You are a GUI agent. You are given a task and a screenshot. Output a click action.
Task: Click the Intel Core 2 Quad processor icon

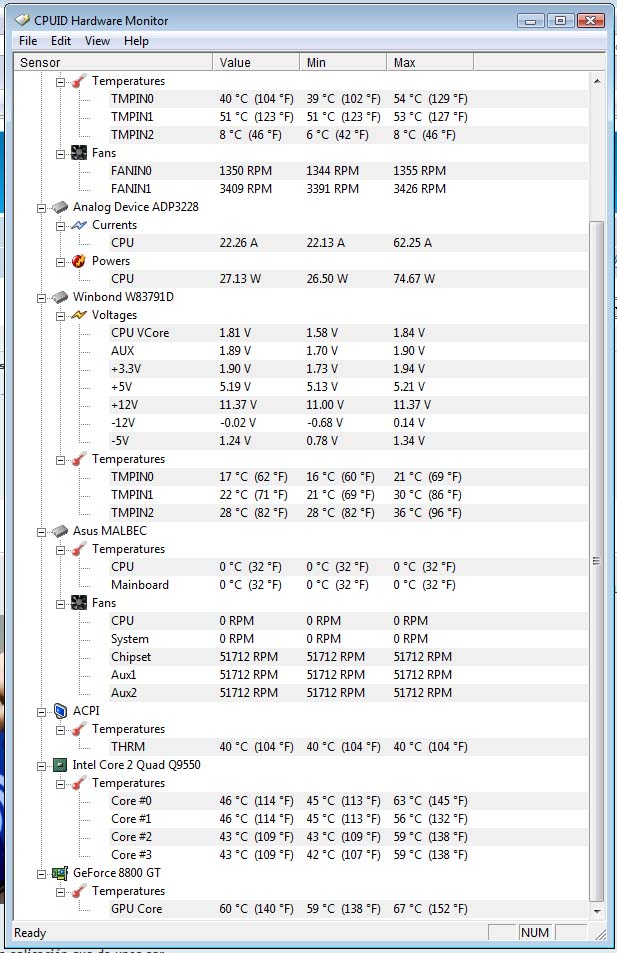coord(60,765)
